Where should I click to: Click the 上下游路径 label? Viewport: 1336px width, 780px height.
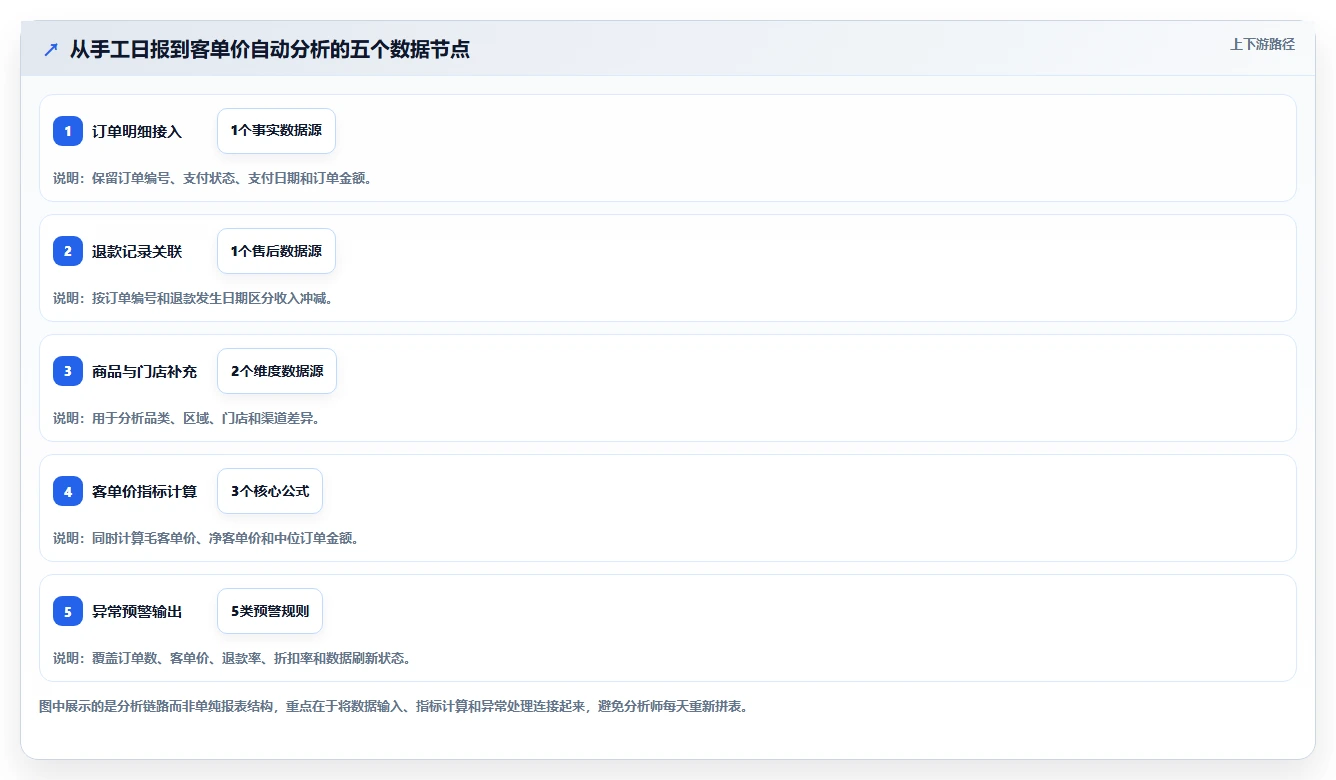pyautogui.click(x=1262, y=44)
